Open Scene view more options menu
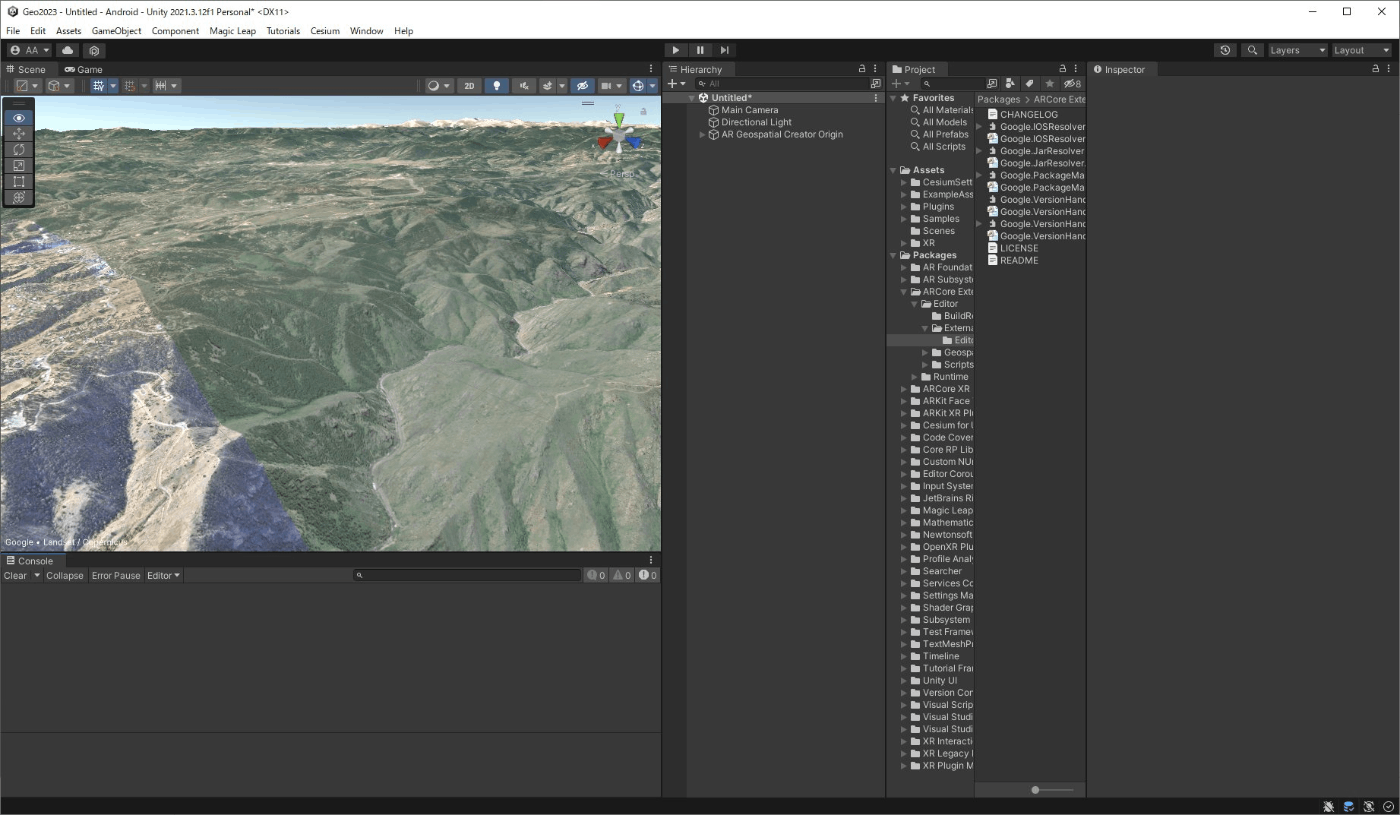Image resolution: width=1400 pixels, height=815 pixels. [651, 69]
